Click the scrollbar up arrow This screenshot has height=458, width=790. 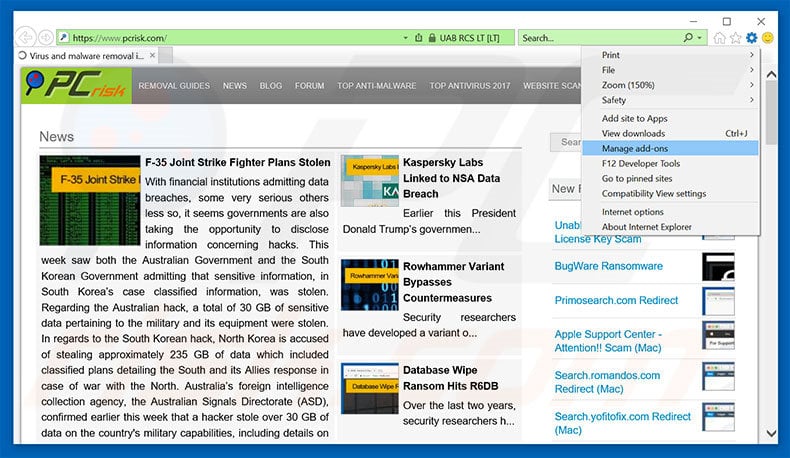[x=771, y=74]
